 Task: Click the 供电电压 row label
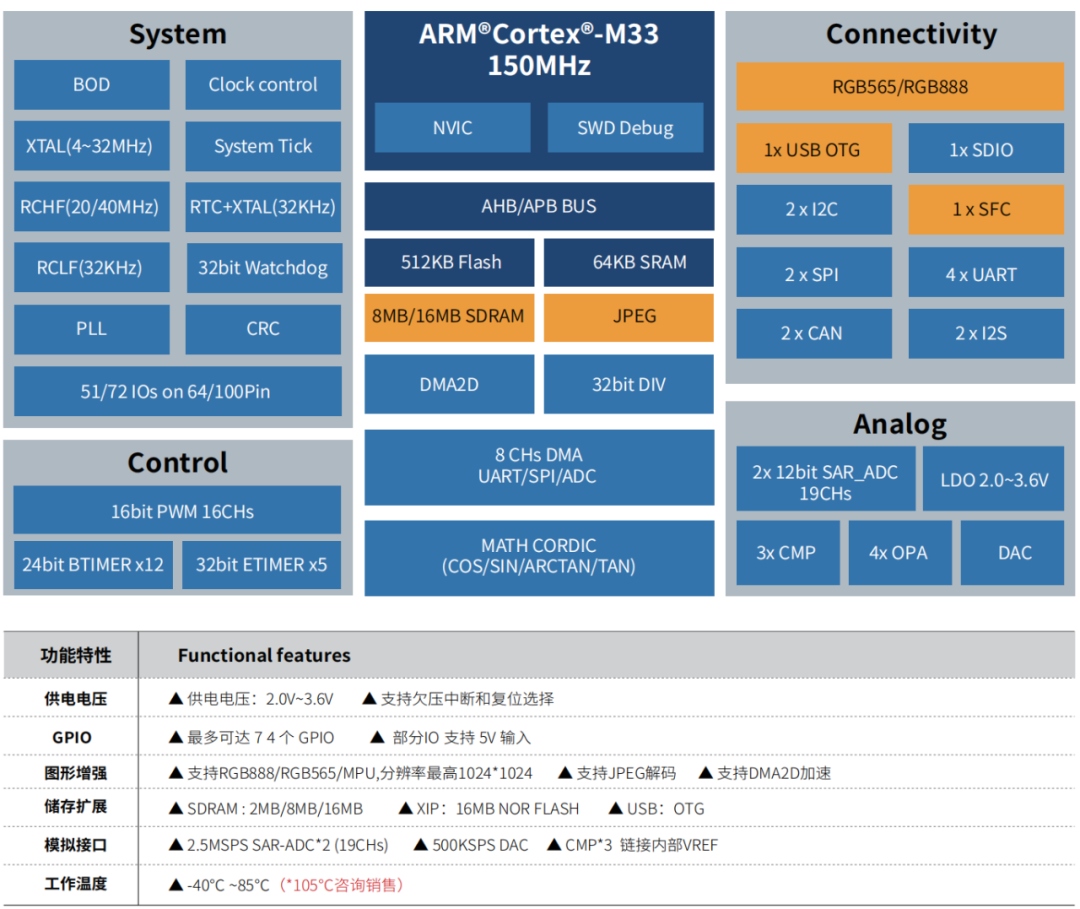coord(76,699)
